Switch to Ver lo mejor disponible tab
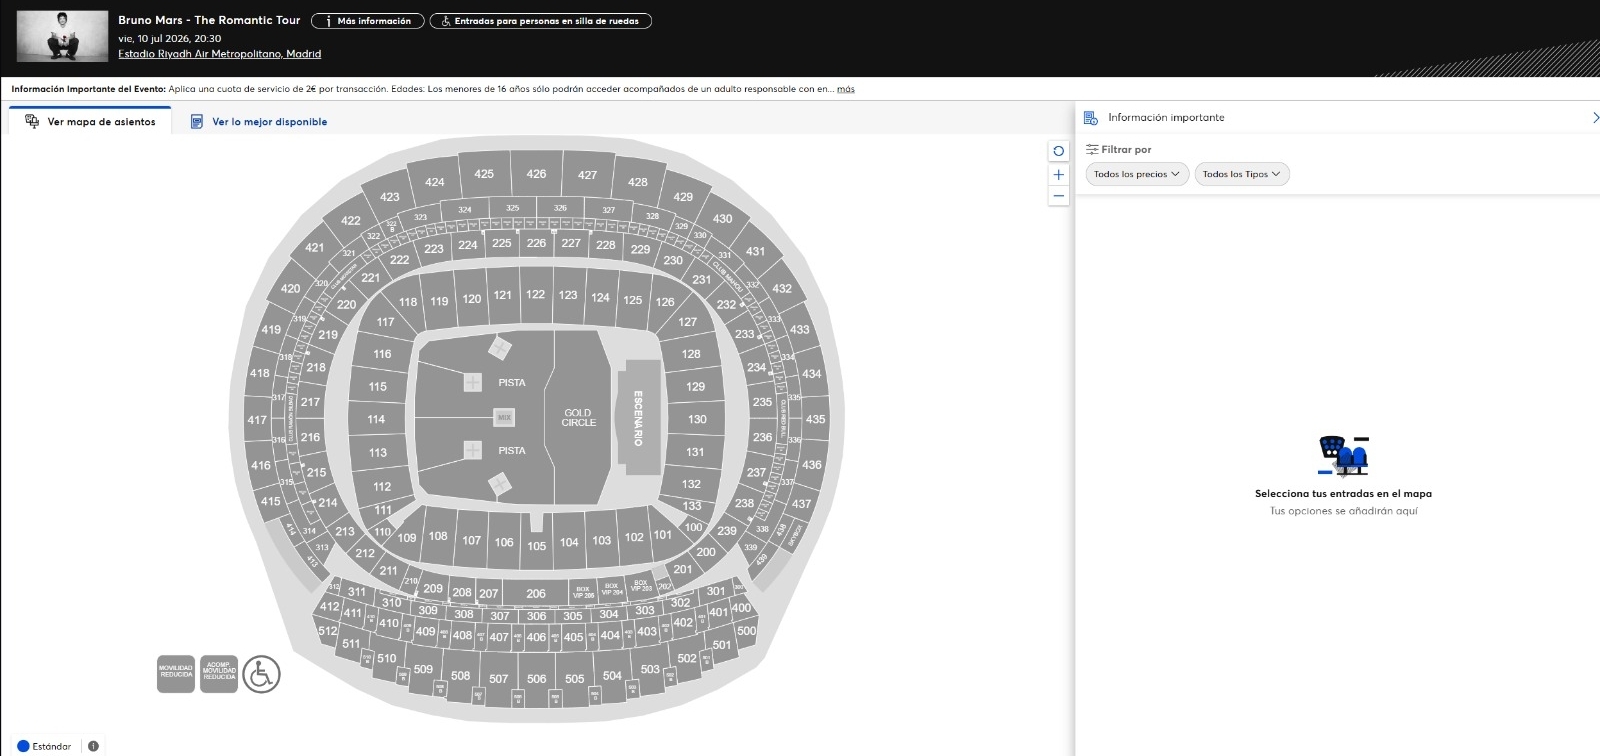The width and height of the screenshot is (1600, 756). coord(259,122)
